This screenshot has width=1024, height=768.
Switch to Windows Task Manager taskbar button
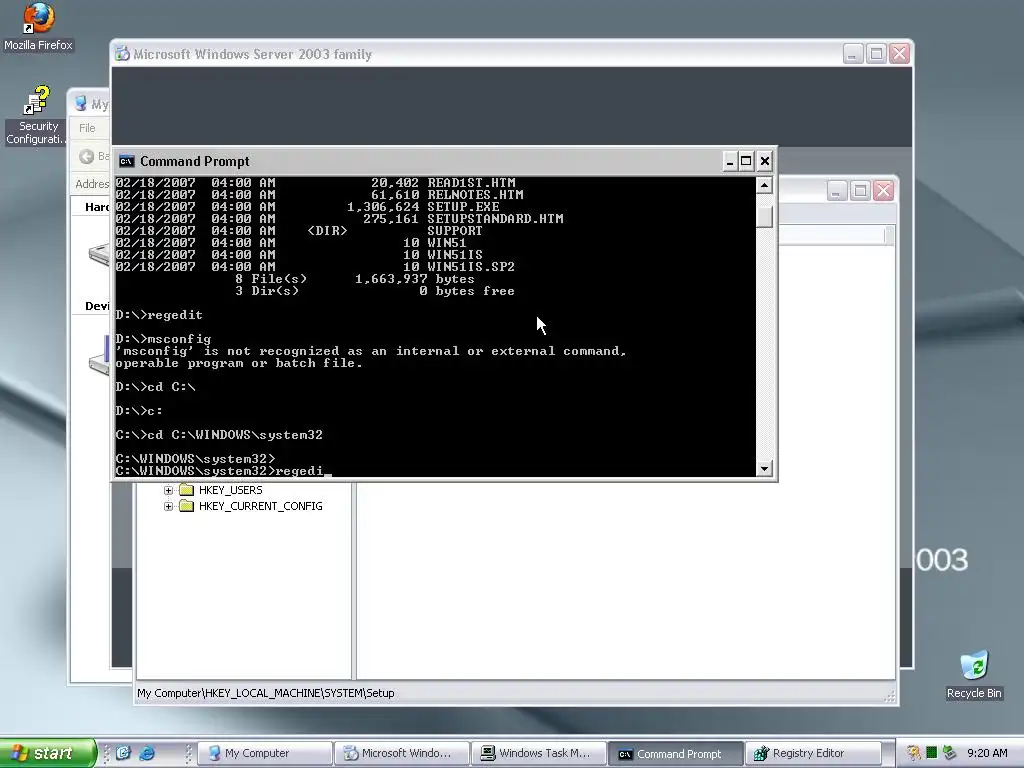pyautogui.click(x=539, y=753)
